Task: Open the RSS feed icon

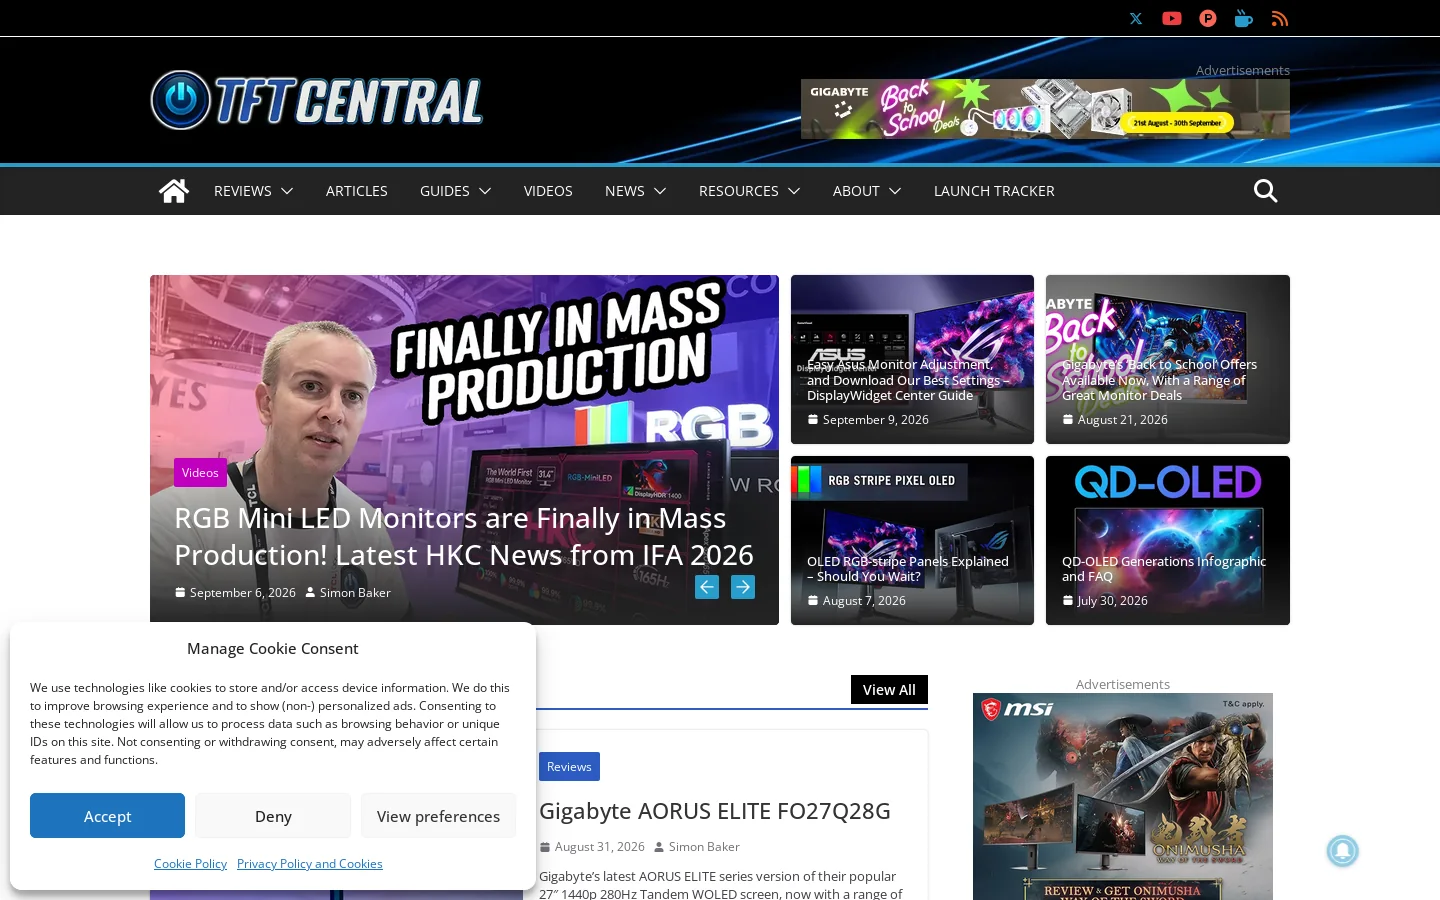Action: tap(1280, 18)
